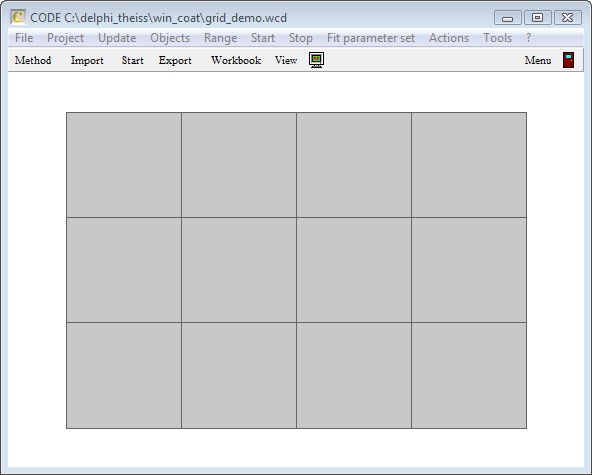Open the Fit parameter set menu
592x475 pixels.
click(371, 38)
